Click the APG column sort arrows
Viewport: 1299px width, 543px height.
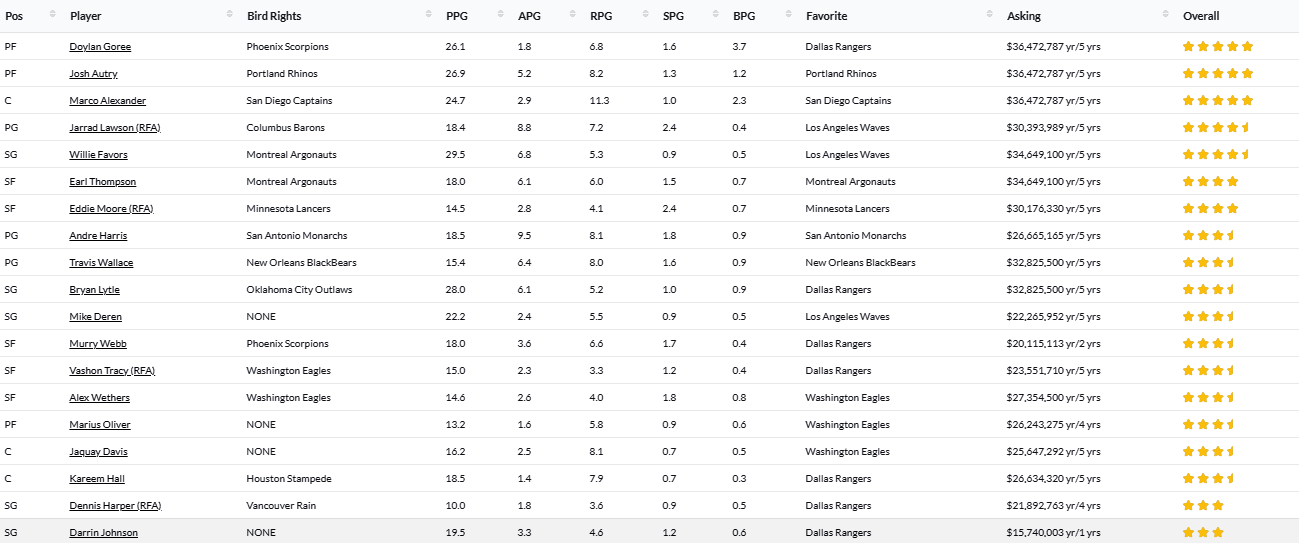pyautogui.click(x=573, y=16)
